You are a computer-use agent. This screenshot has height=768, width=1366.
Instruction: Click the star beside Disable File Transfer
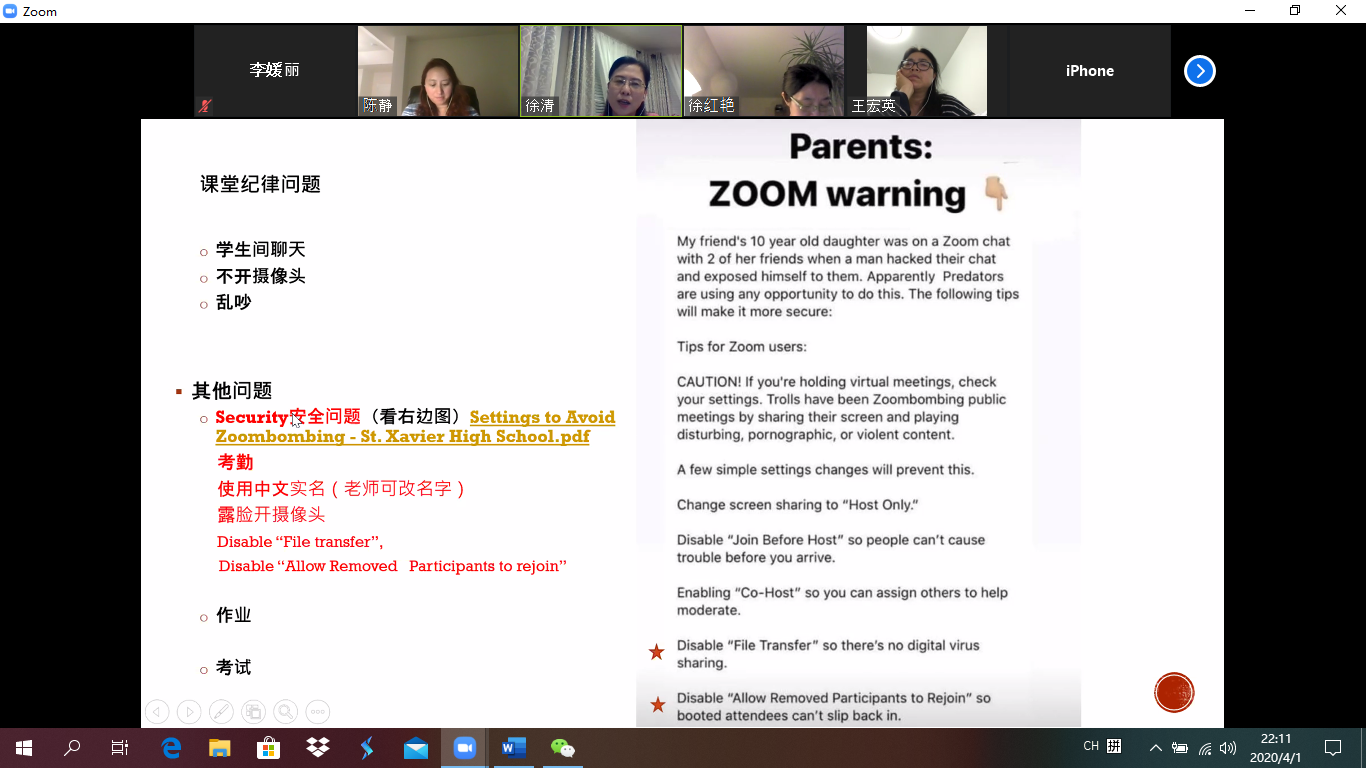pyautogui.click(x=657, y=653)
